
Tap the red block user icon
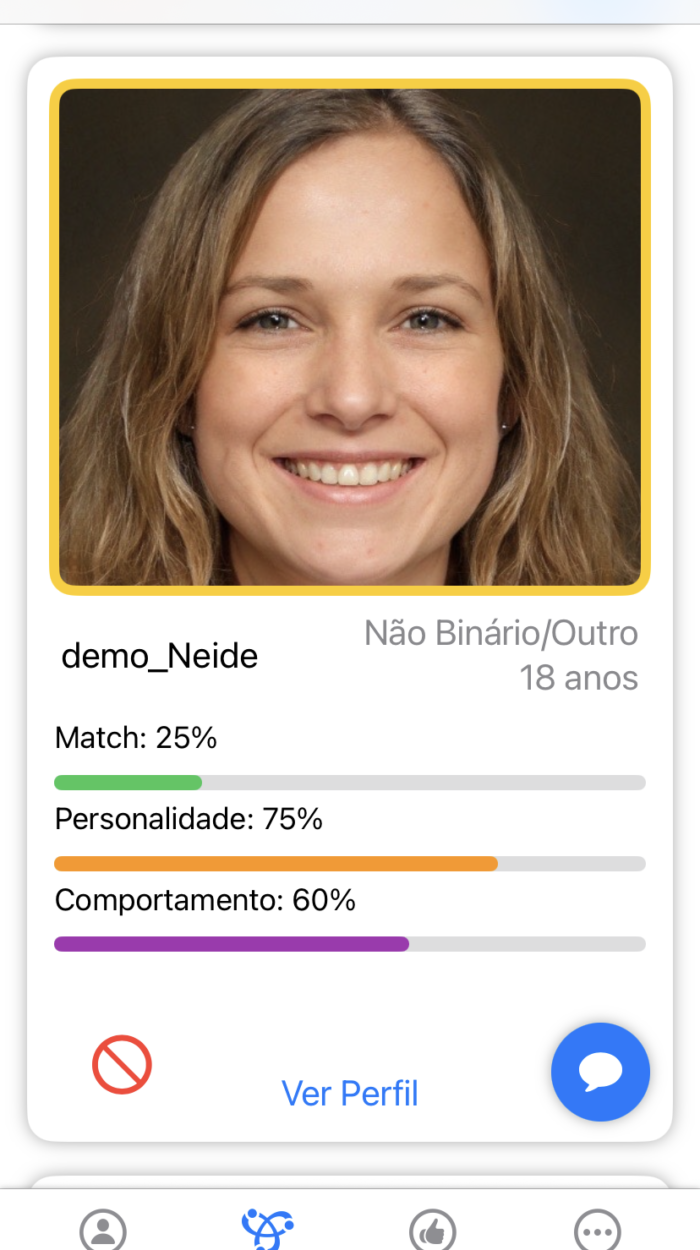pyautogui.click(x=122, y=1064)
